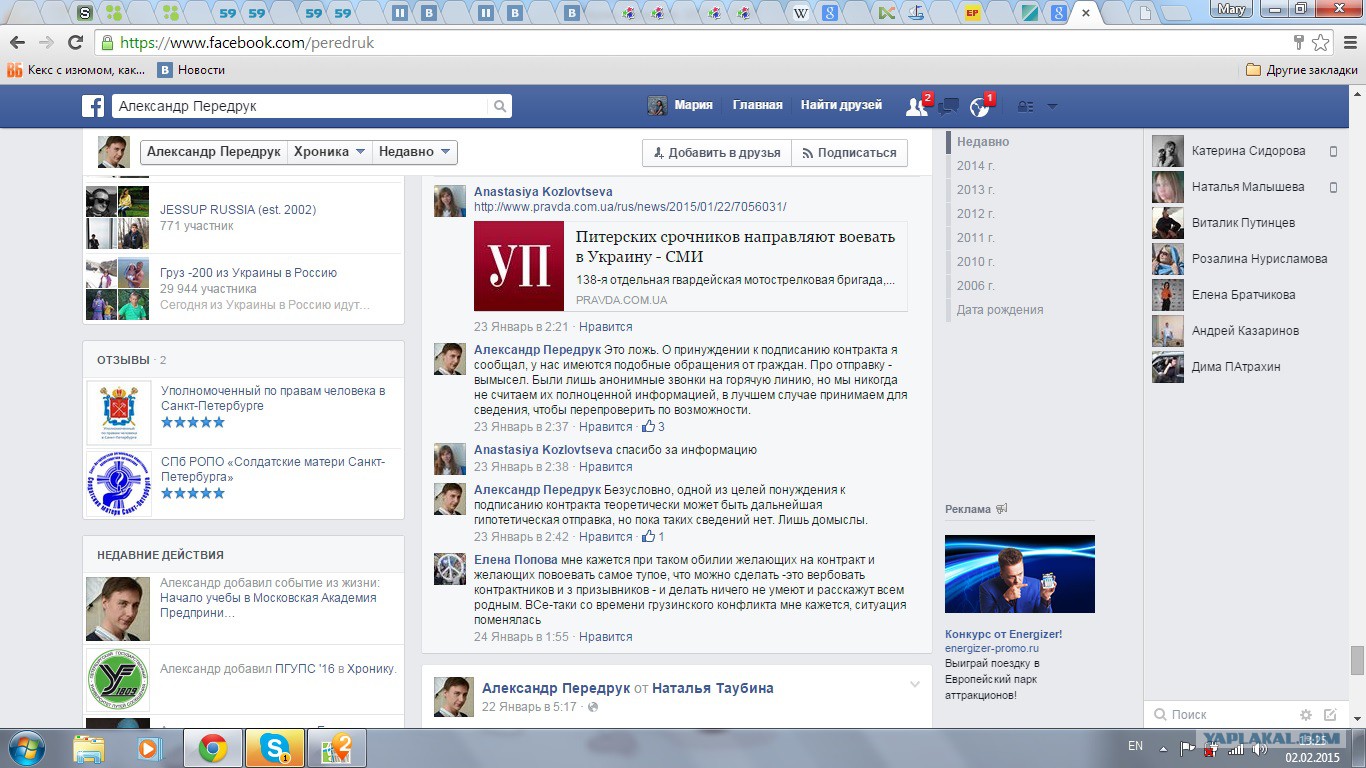
Task: Open Наталья Таубина profile link
Action: pos(713,688)
